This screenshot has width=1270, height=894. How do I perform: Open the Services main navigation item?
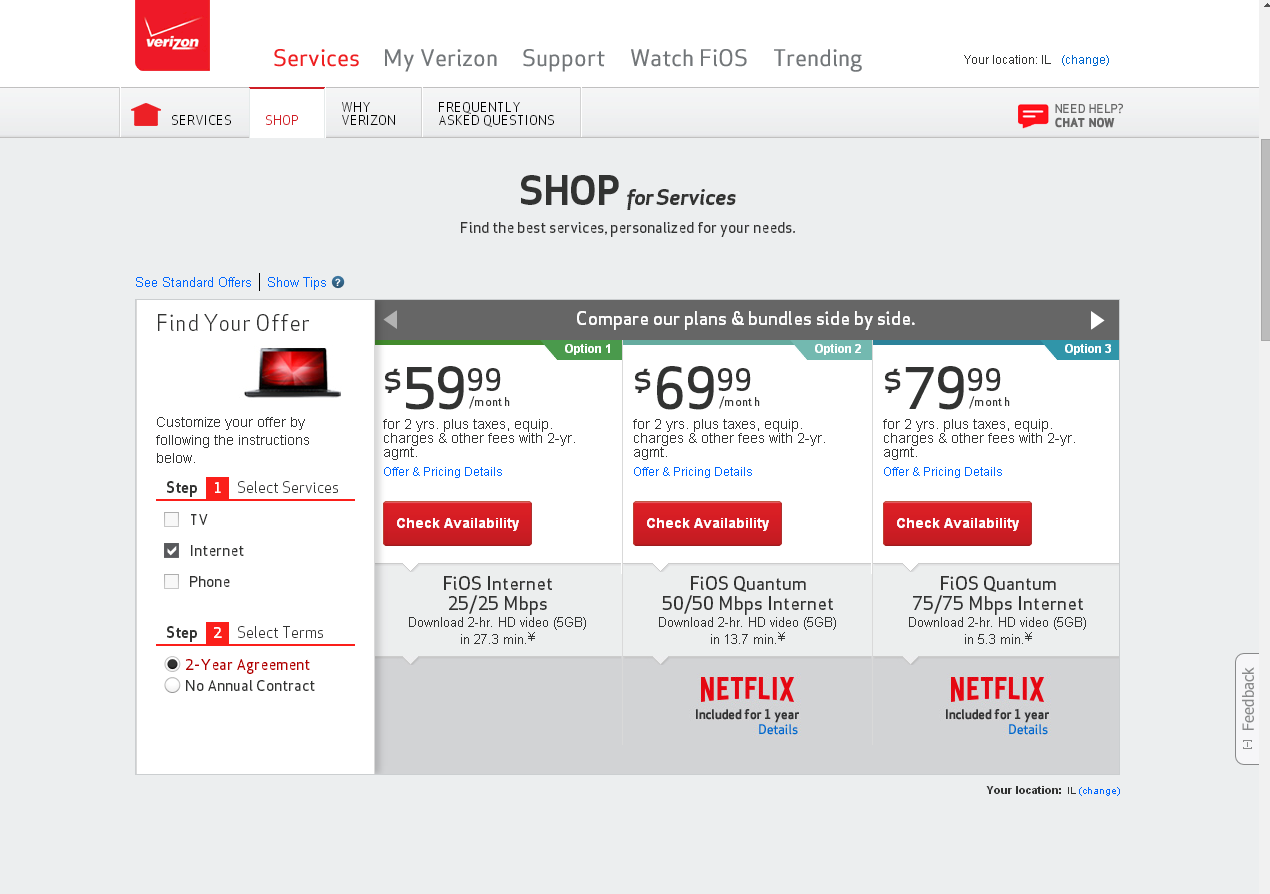click(x=316, y=58)
